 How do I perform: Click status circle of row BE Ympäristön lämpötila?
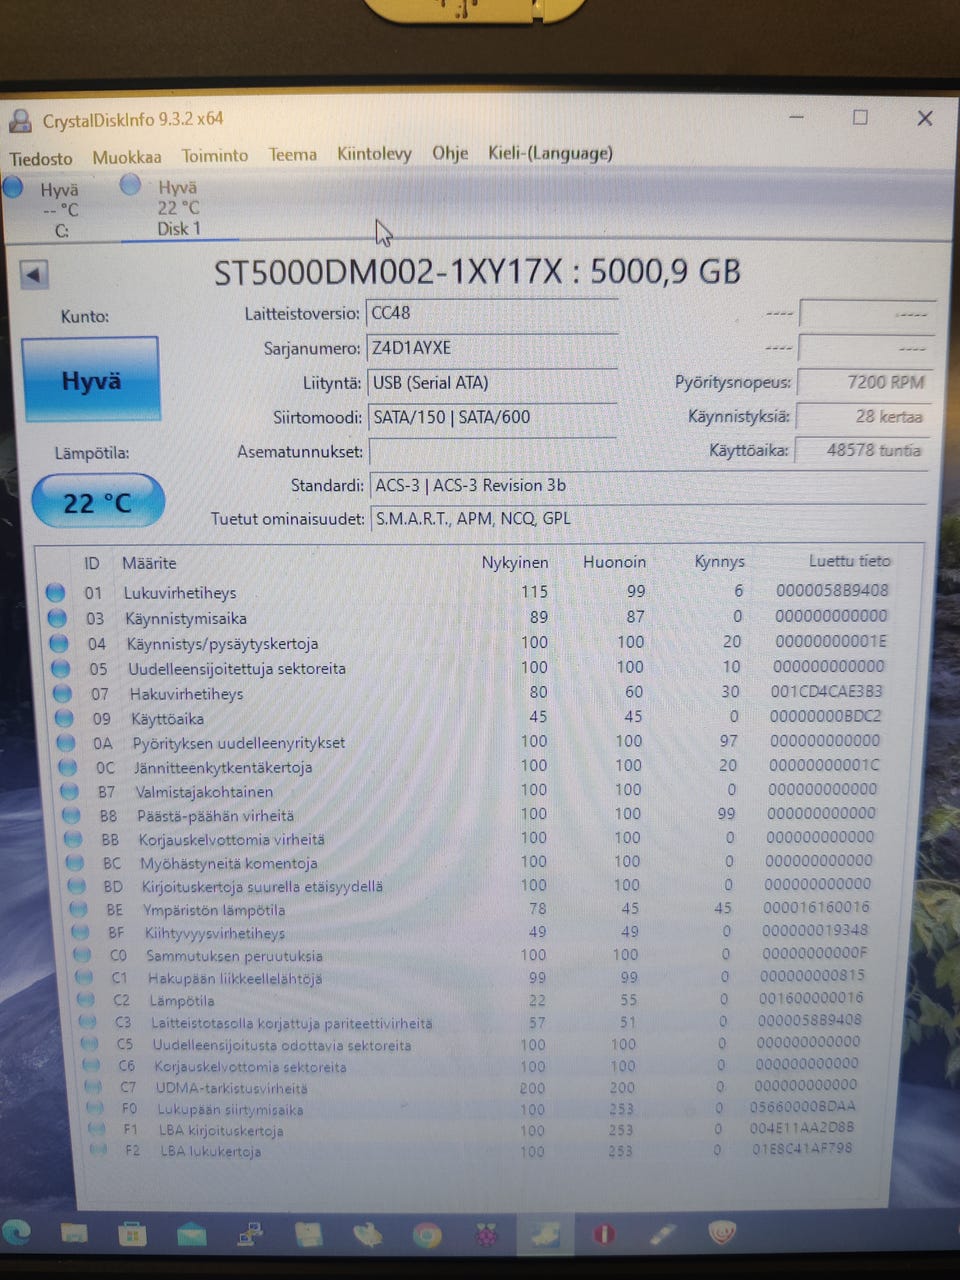coord(79,910)
